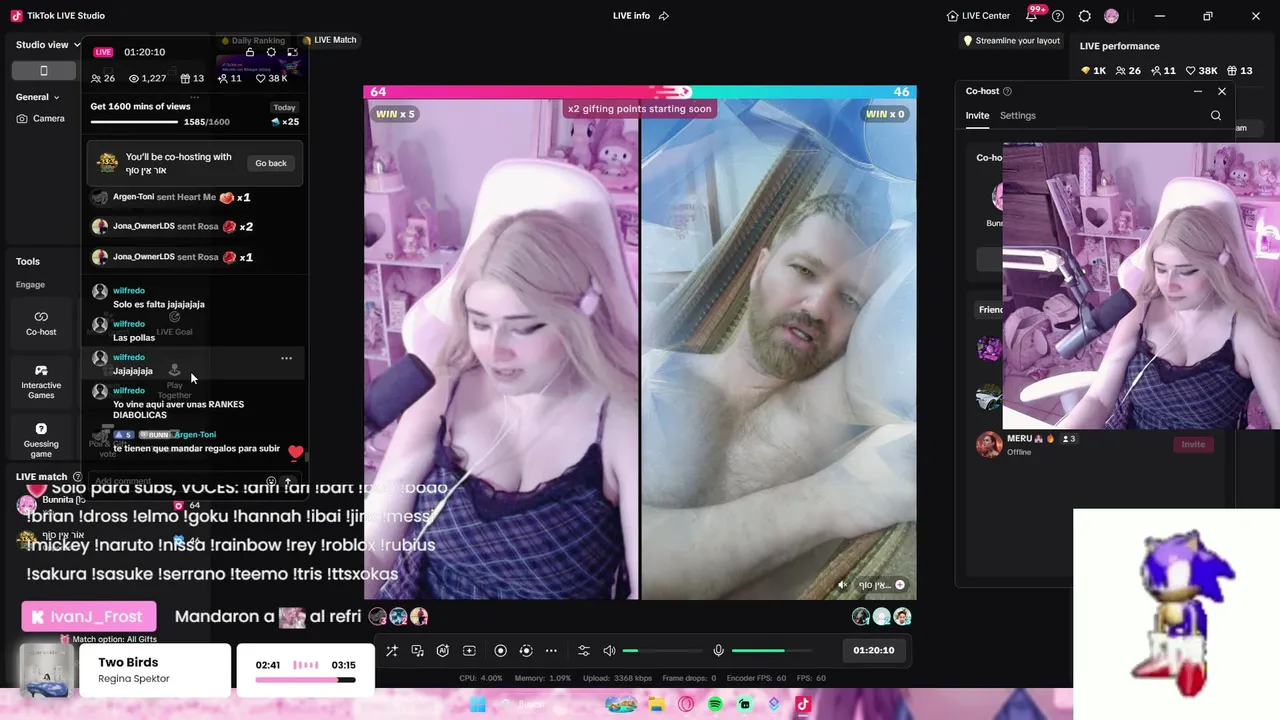Open the Today filter in view goal

click(x=285, y=107)
